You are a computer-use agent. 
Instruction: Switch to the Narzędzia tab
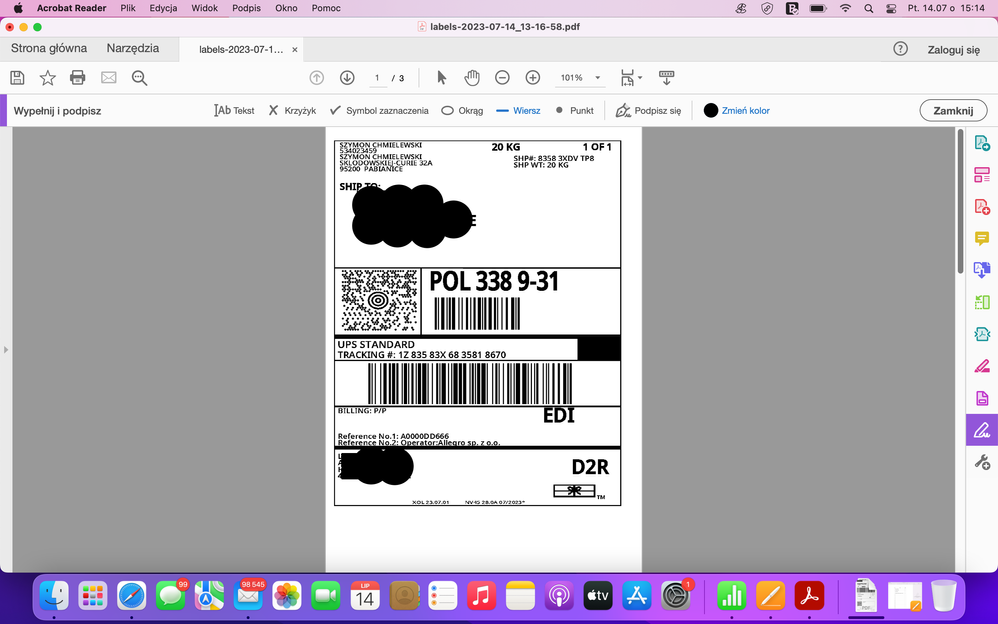[133, 48]
